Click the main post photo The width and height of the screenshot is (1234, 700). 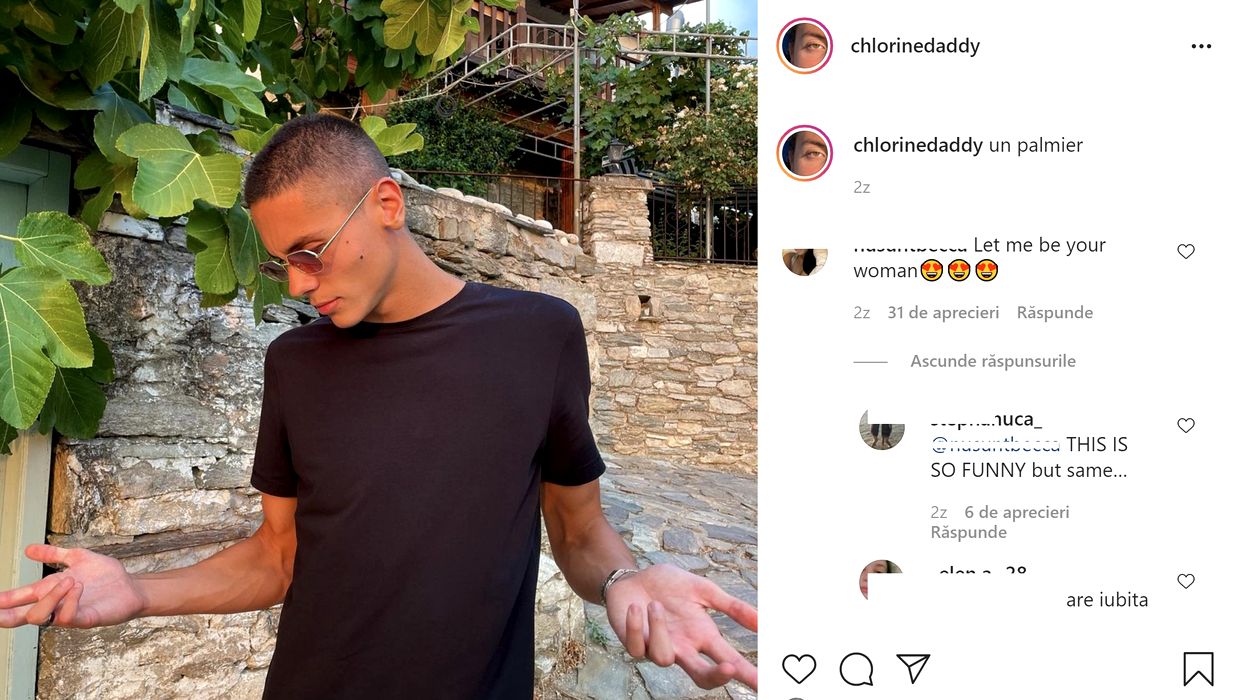coord(378,350)
